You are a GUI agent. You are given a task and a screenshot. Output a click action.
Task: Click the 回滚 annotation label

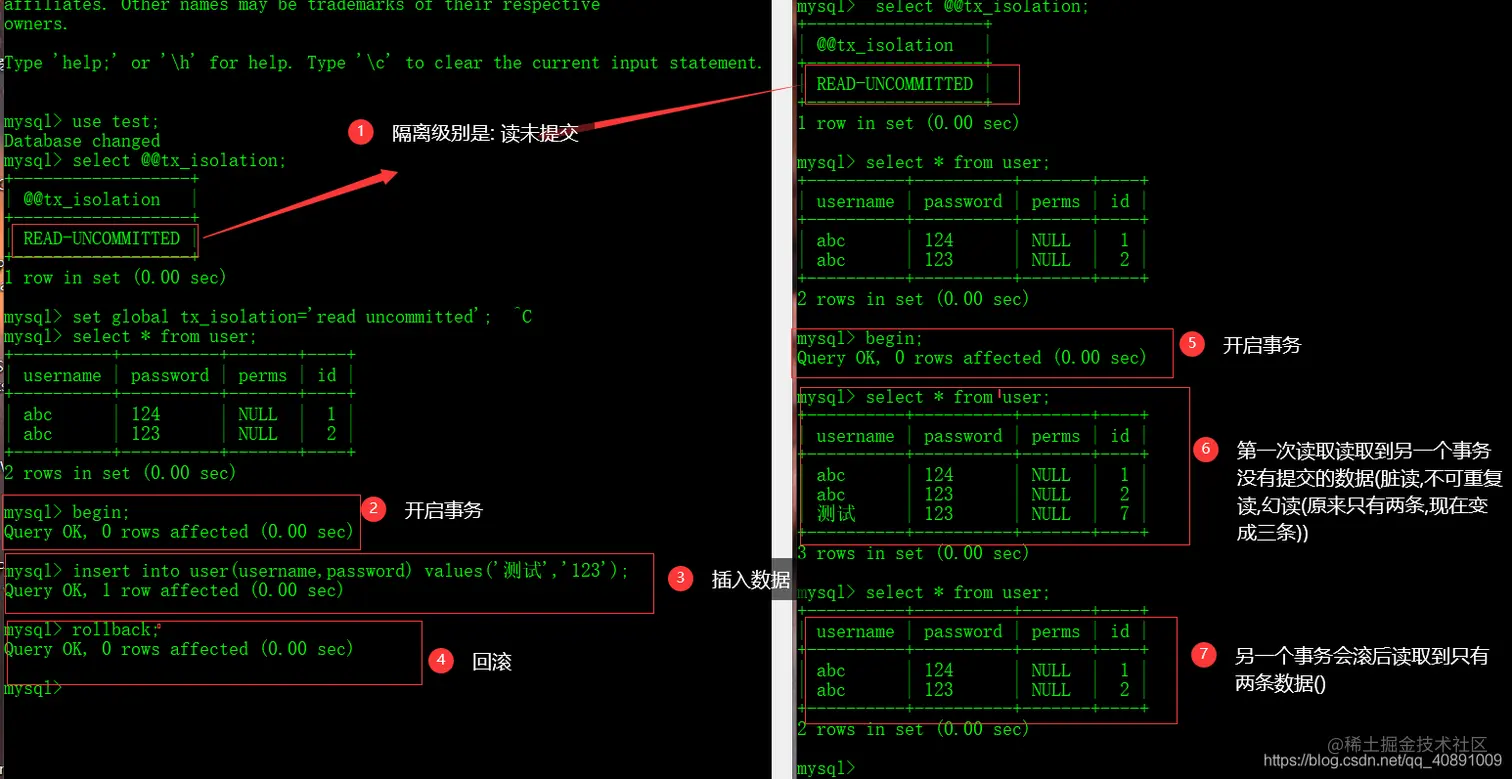[492, 661]
